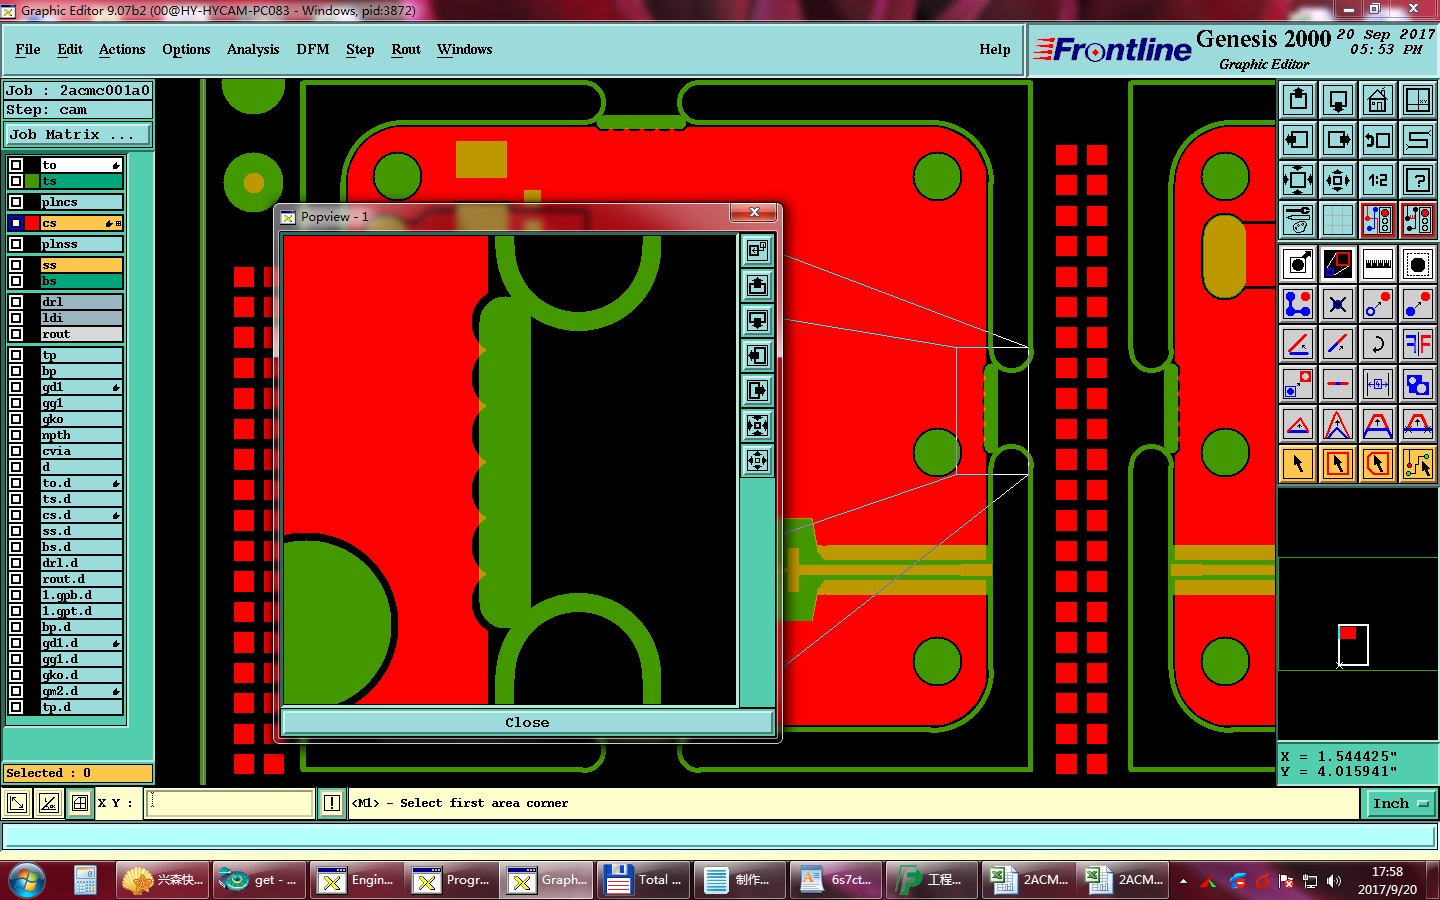Image resolution: width=1440 pixels, height=900 pixels.
Task: Open the Help menu
Action: [995, 49]
